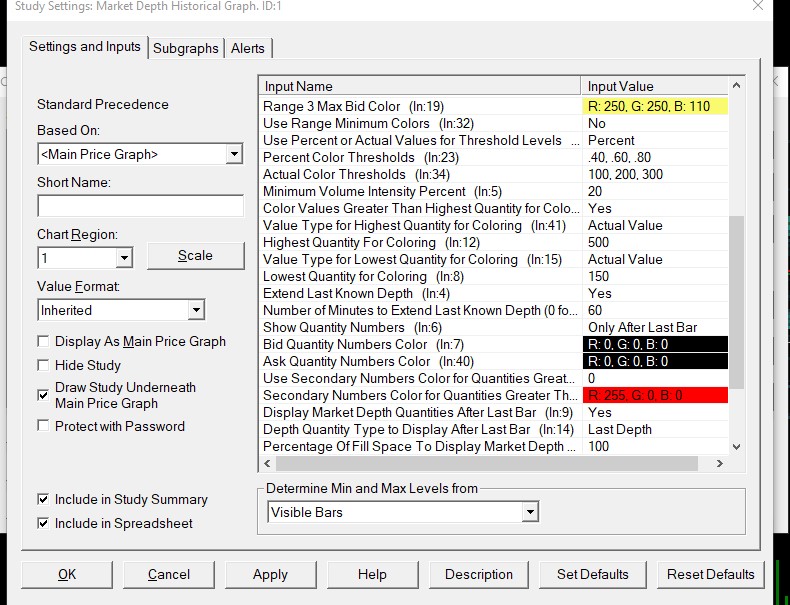Click Ask Quantity Numbers Color black swatch
This screenshot has width=790, height=605.
655,362
